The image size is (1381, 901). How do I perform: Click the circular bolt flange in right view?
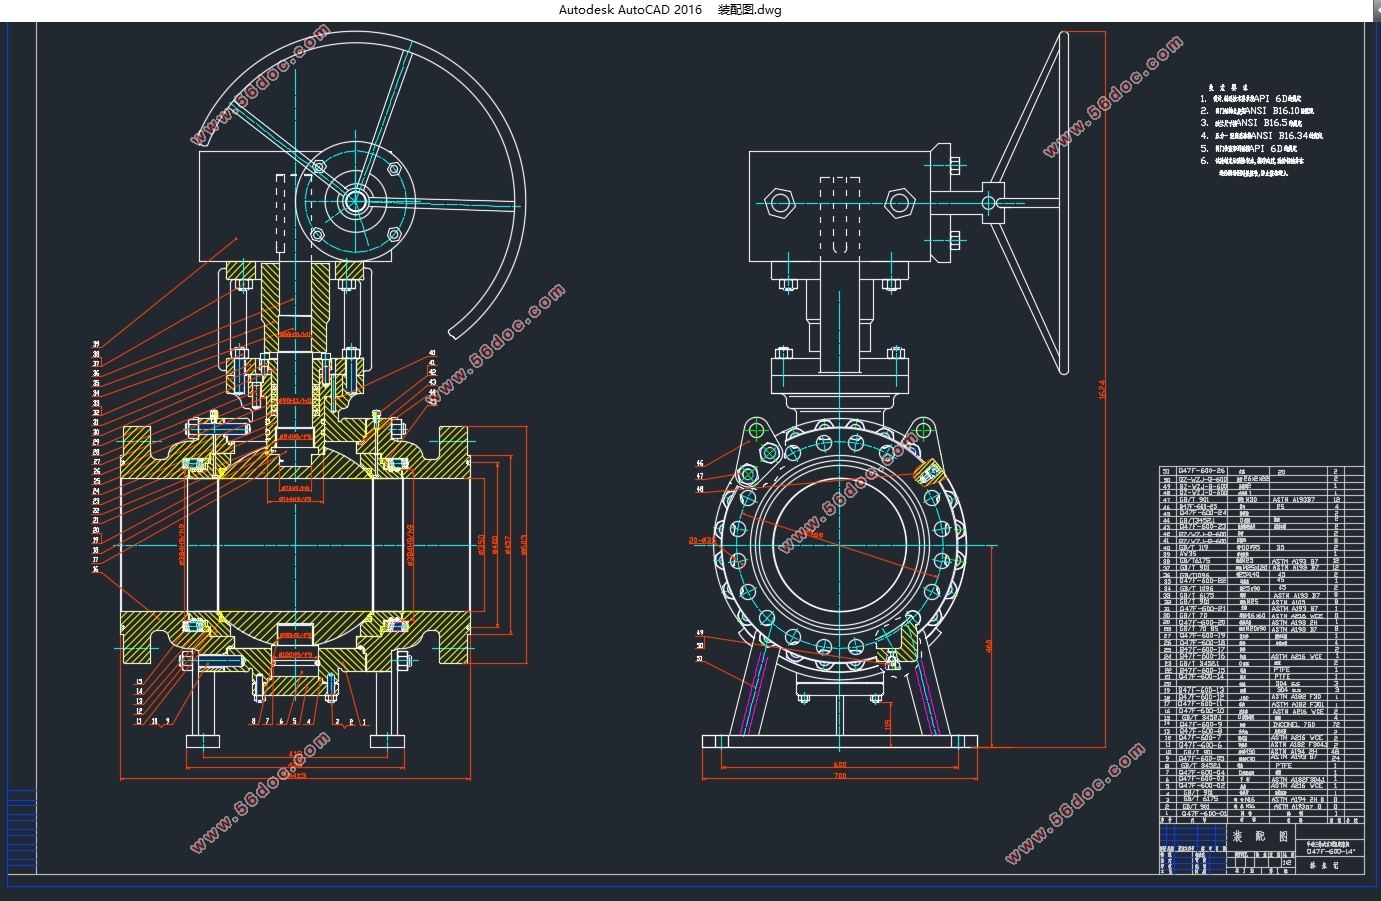click(840, 545)
